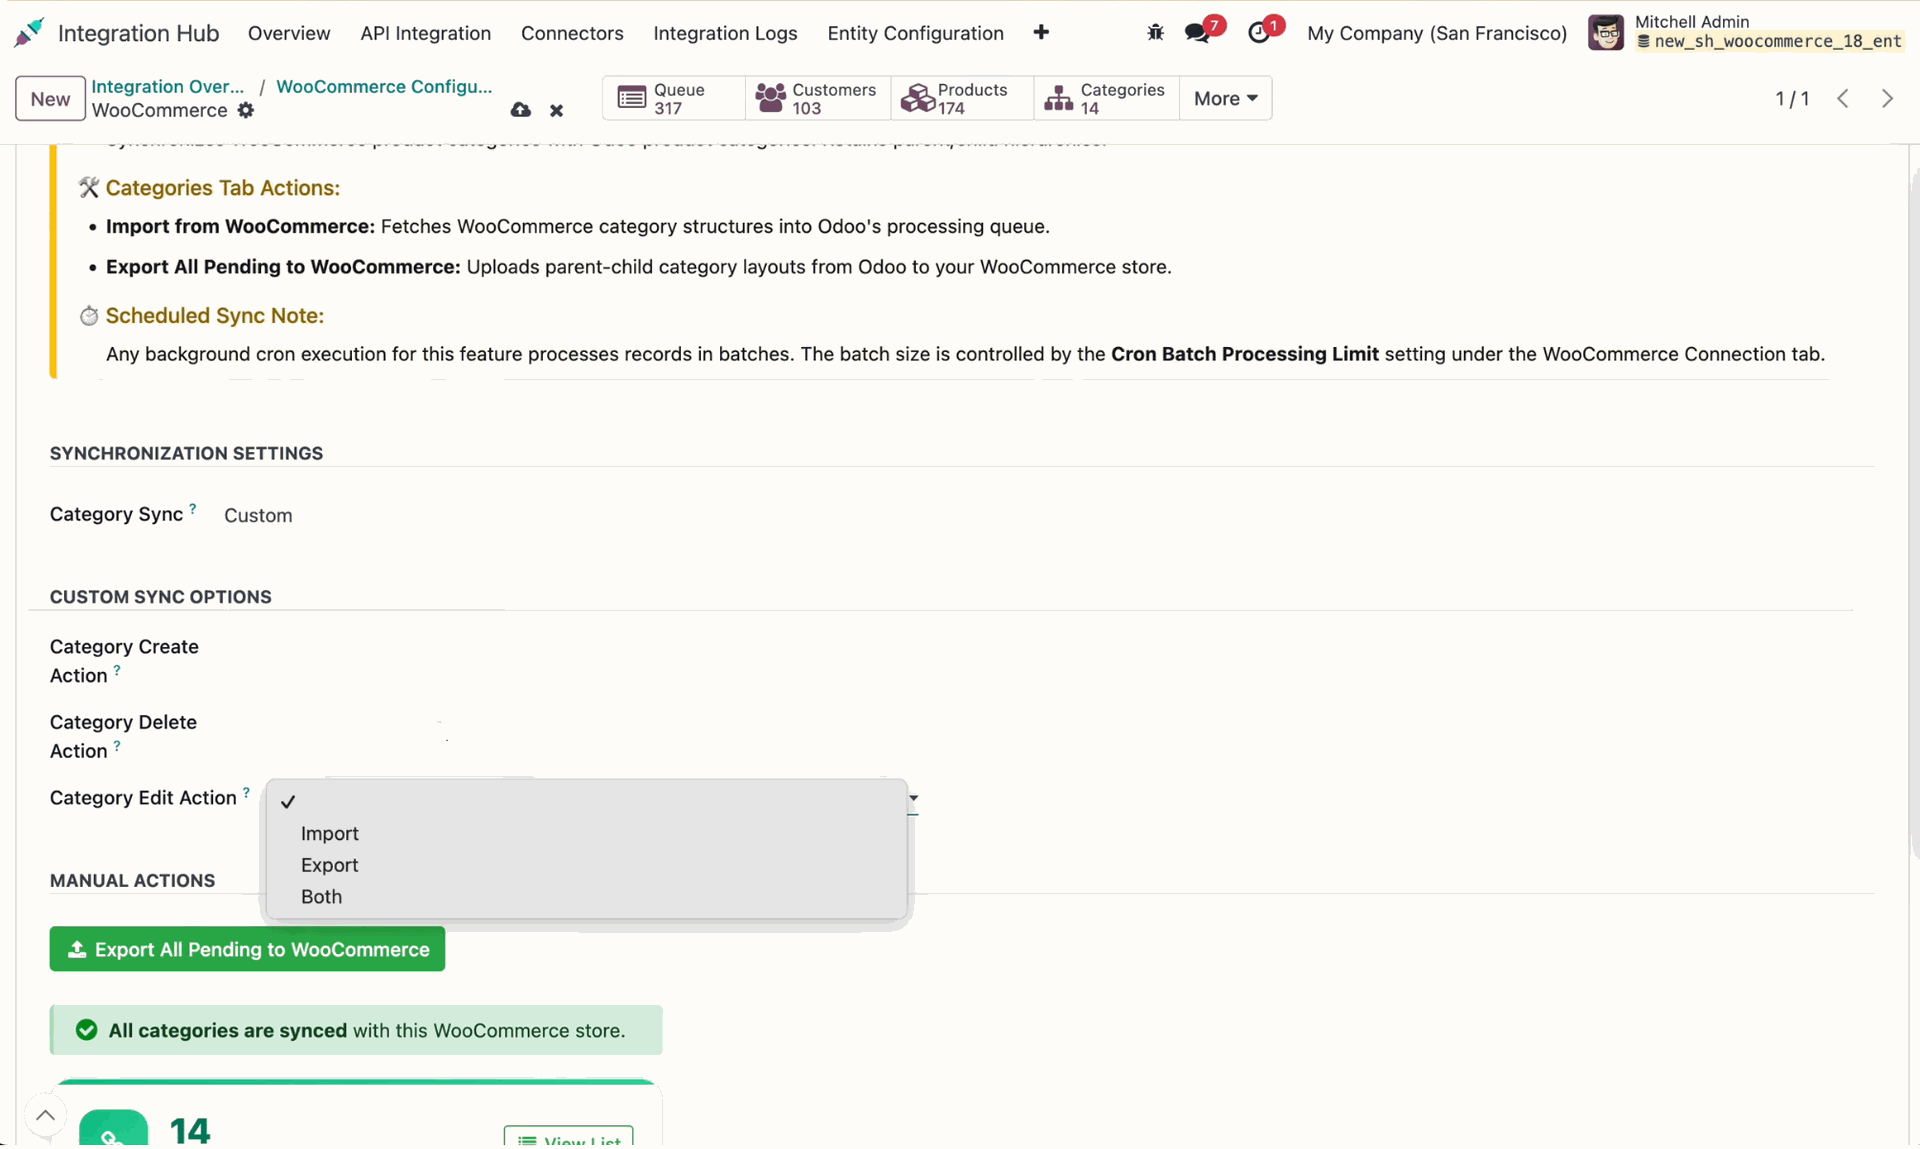
Task: Open the Integration Over... breadcrumb link
Action: pyautogui.click(x=168, y=86)
